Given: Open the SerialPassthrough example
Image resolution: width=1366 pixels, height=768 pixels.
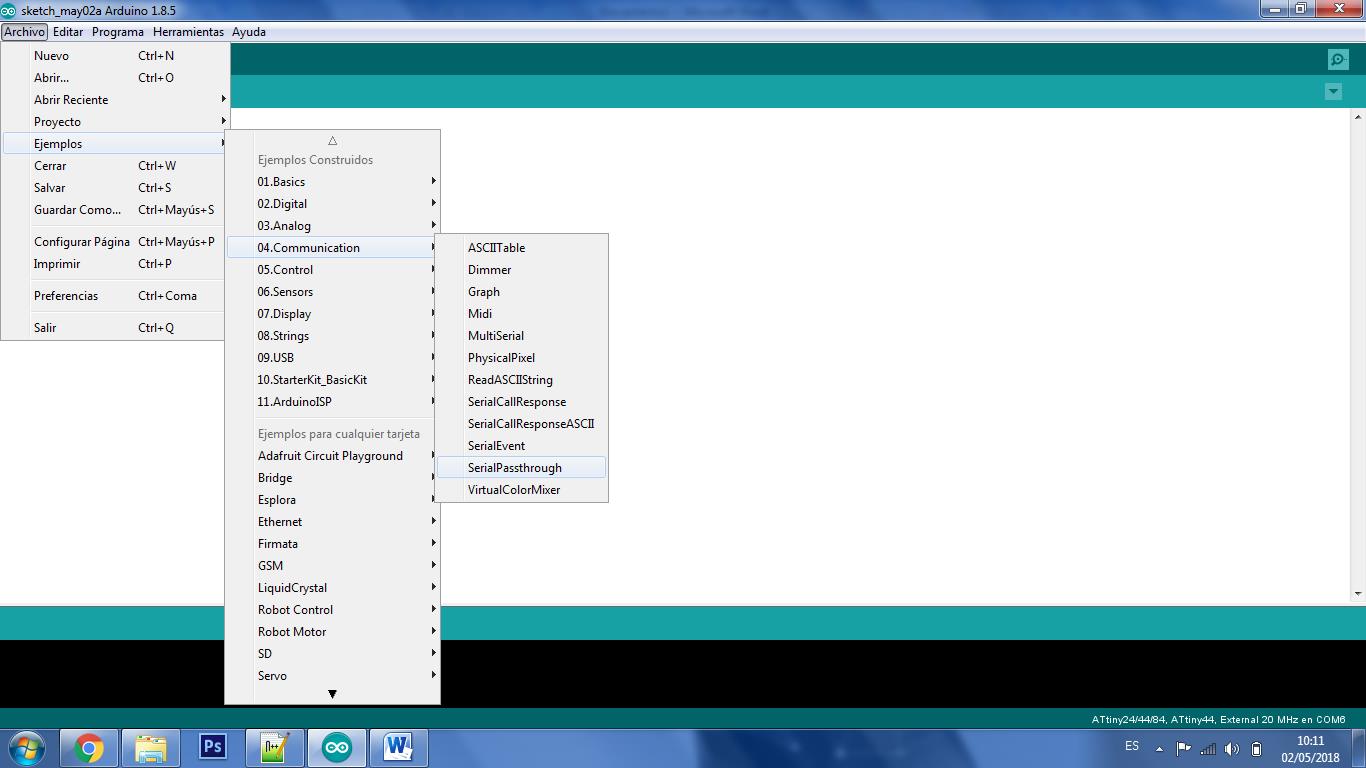Looking at the screenshot, I should pos(521,468).
